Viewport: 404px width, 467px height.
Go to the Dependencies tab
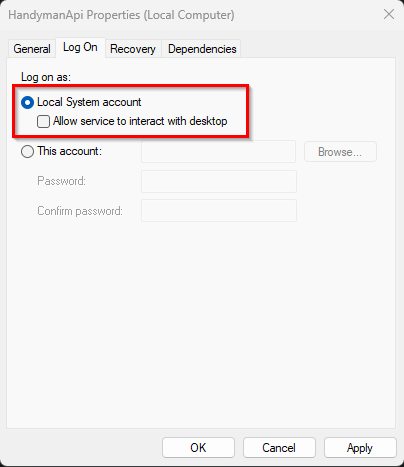[202, 49]
